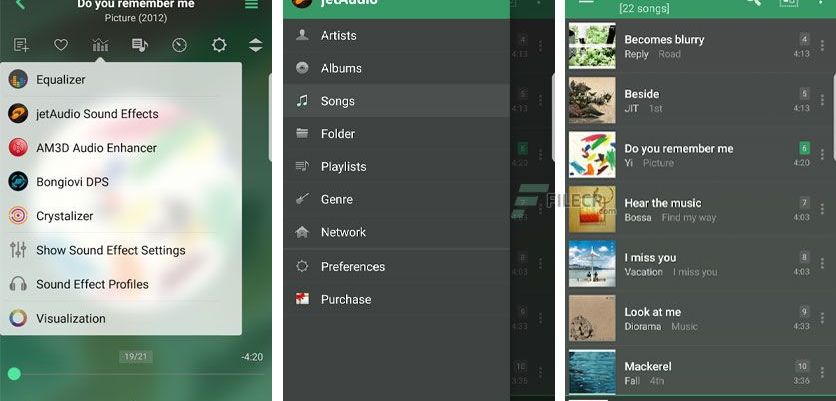Open the green hamburger menu in player screen
The height and width of the screenshot is (401, 836).
tap(251, 4)
